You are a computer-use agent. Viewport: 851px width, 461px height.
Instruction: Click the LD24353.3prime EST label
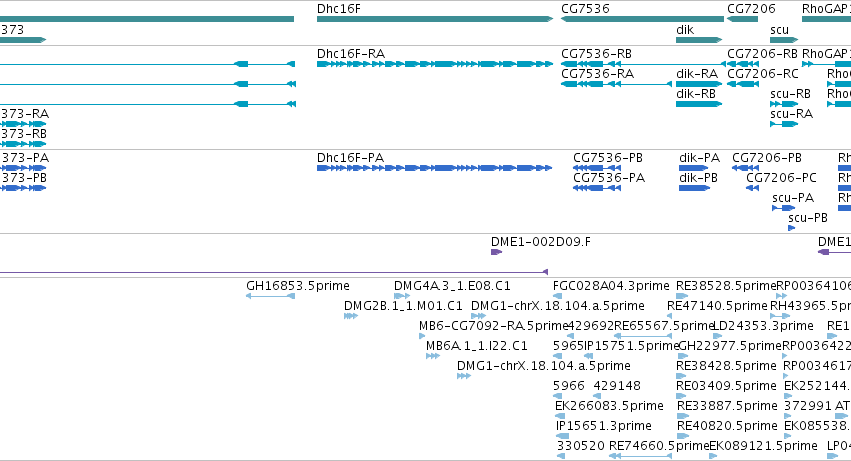point(763,326)
